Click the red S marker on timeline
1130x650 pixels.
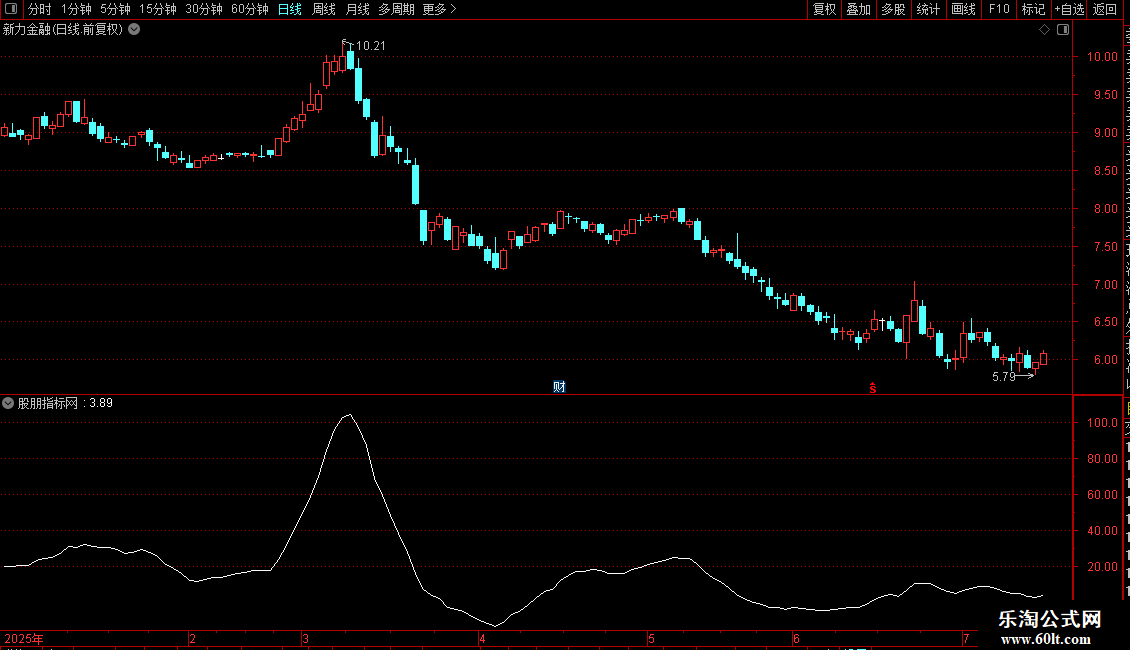click(873, 388)
